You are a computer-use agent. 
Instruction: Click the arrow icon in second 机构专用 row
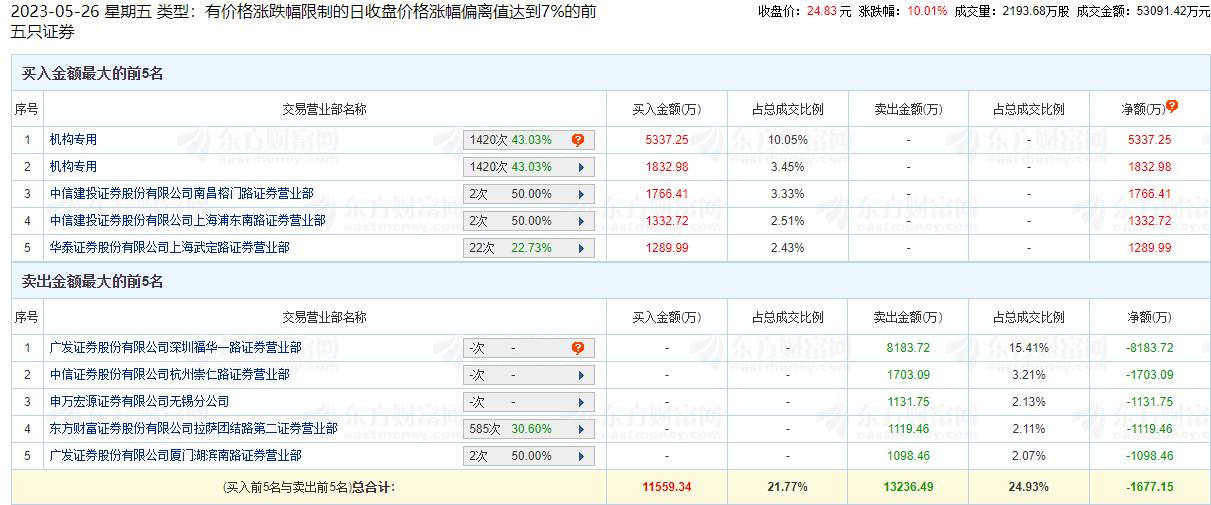[580, 167]
